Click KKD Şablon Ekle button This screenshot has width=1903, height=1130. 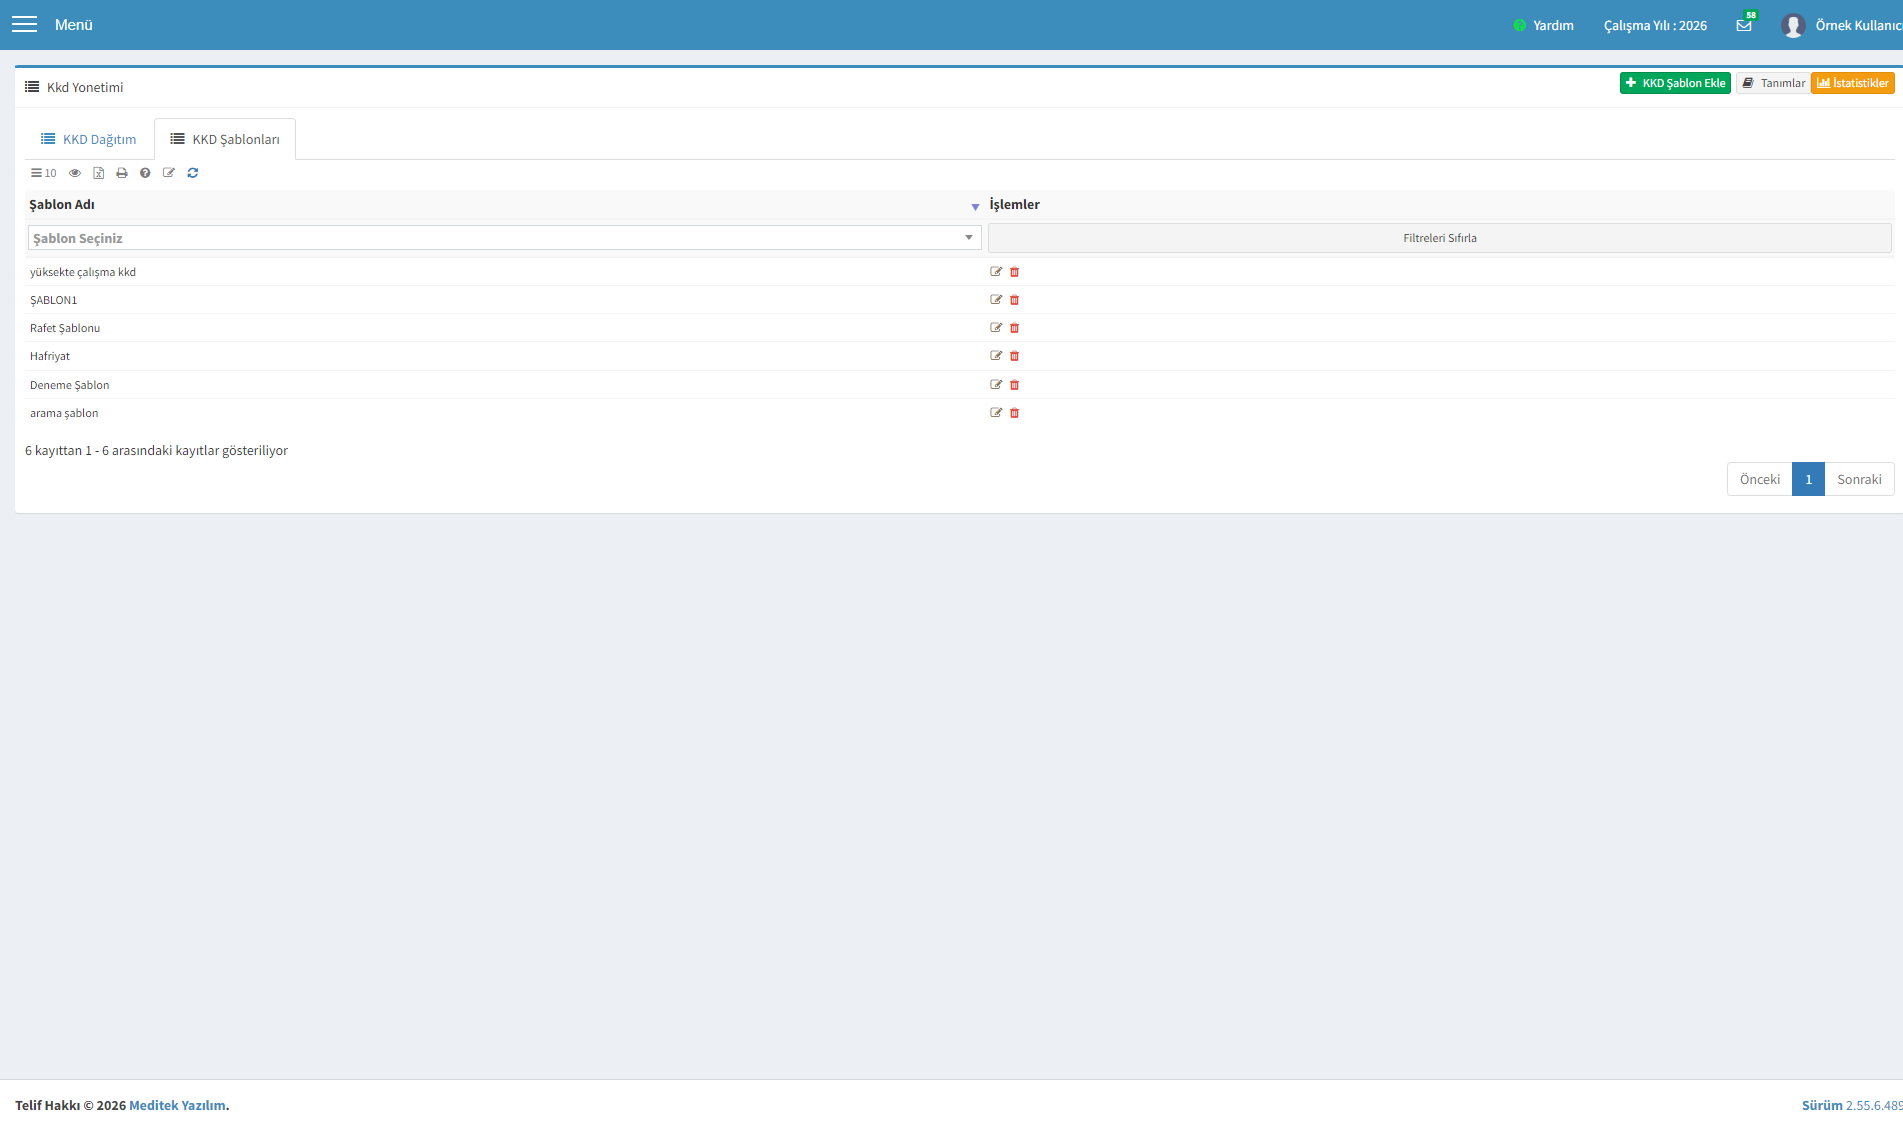pyautogui.click(x=1675, y=83)
